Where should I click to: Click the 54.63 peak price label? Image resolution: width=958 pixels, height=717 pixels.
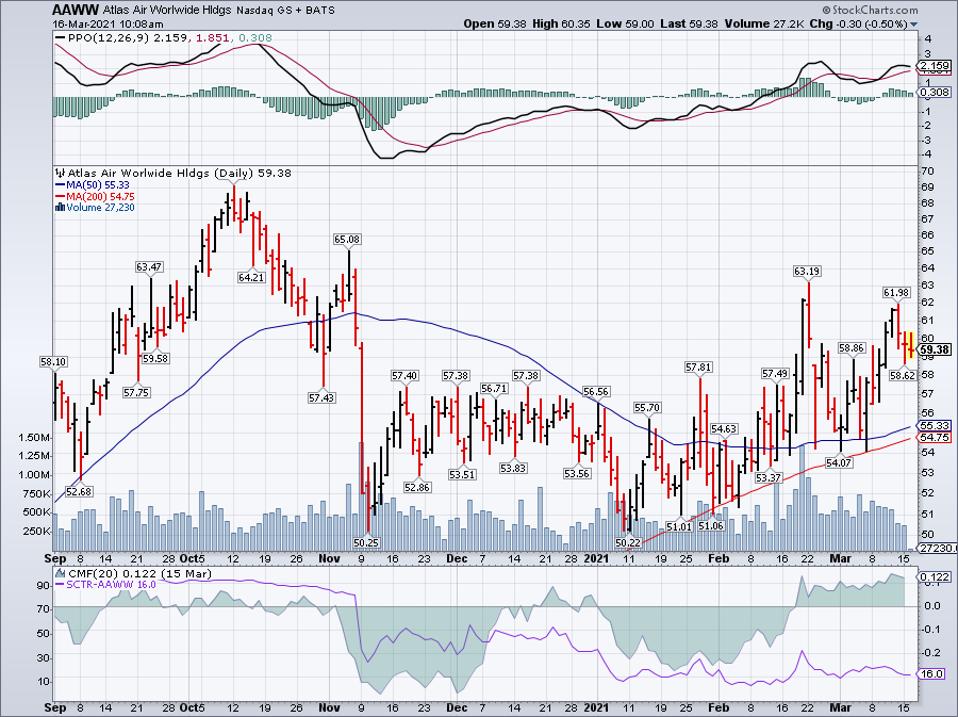pos(724,429)
